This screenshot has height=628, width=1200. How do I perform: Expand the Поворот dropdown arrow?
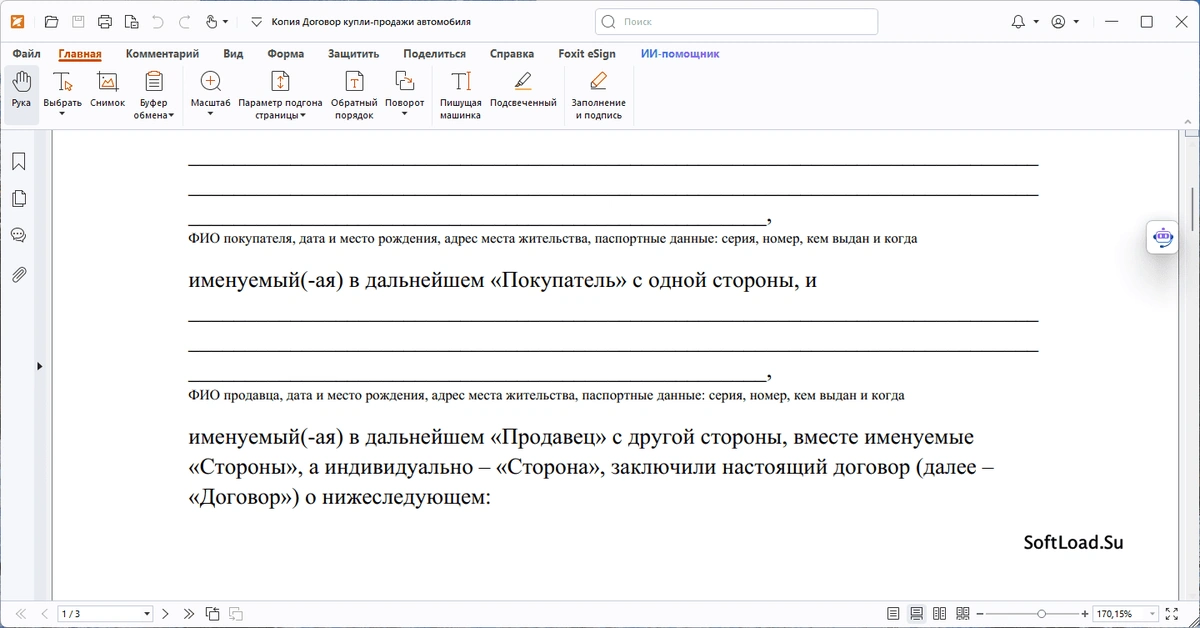click(405, 114)
